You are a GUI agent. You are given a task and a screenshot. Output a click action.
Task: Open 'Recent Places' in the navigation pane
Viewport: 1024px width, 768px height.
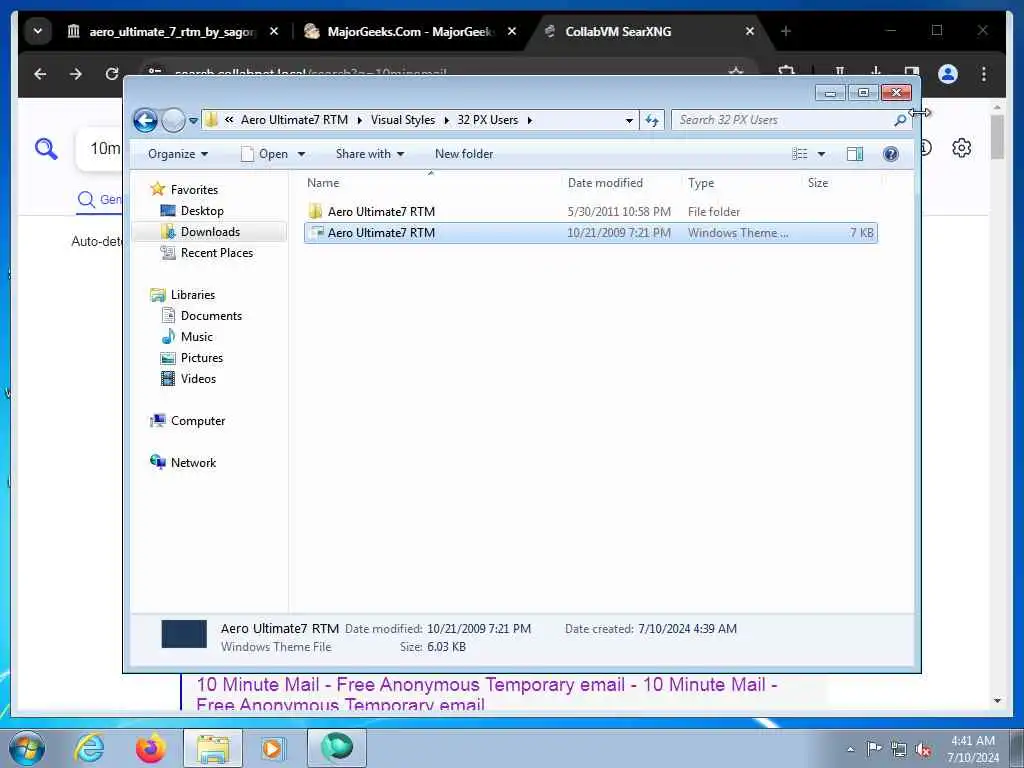click(x=216, y=253)
